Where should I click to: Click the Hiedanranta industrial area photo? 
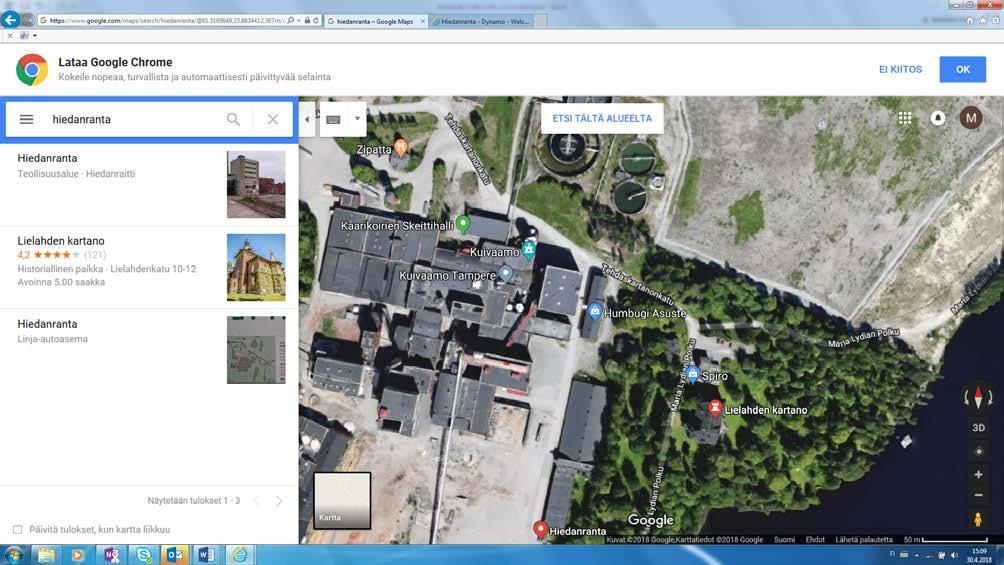(256, 184)
